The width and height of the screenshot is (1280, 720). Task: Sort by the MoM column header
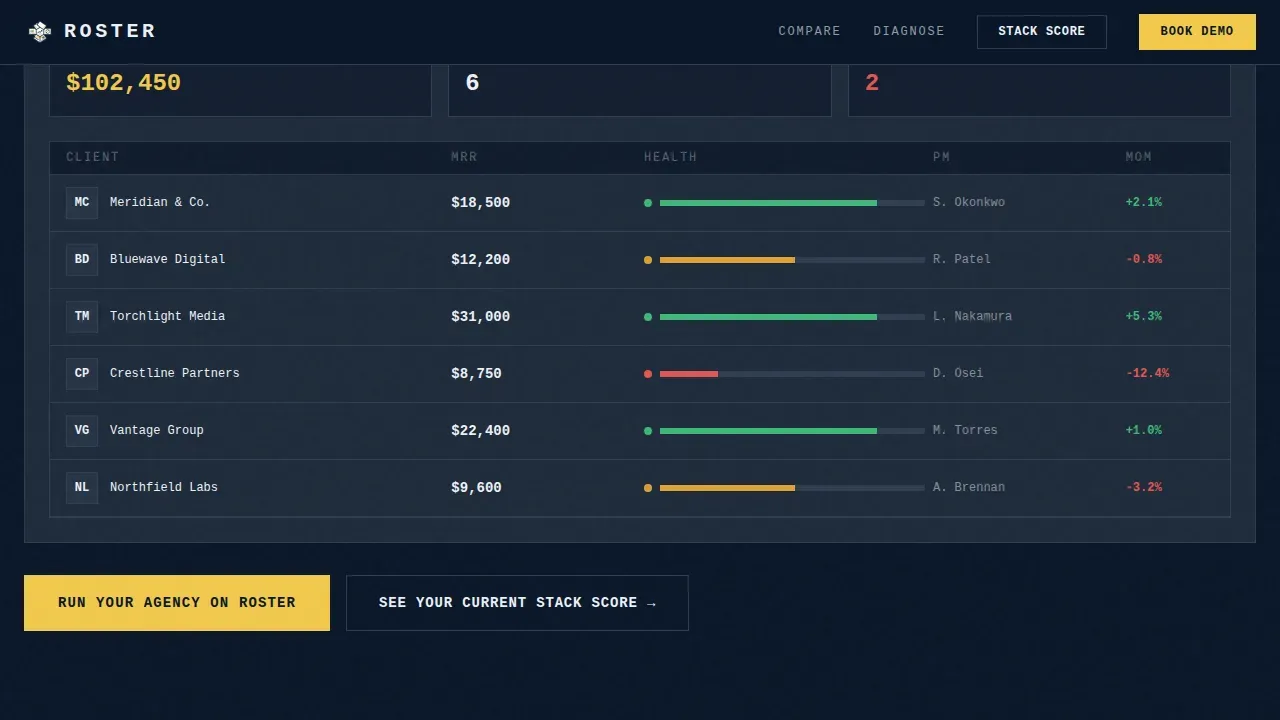[1138, 157]
